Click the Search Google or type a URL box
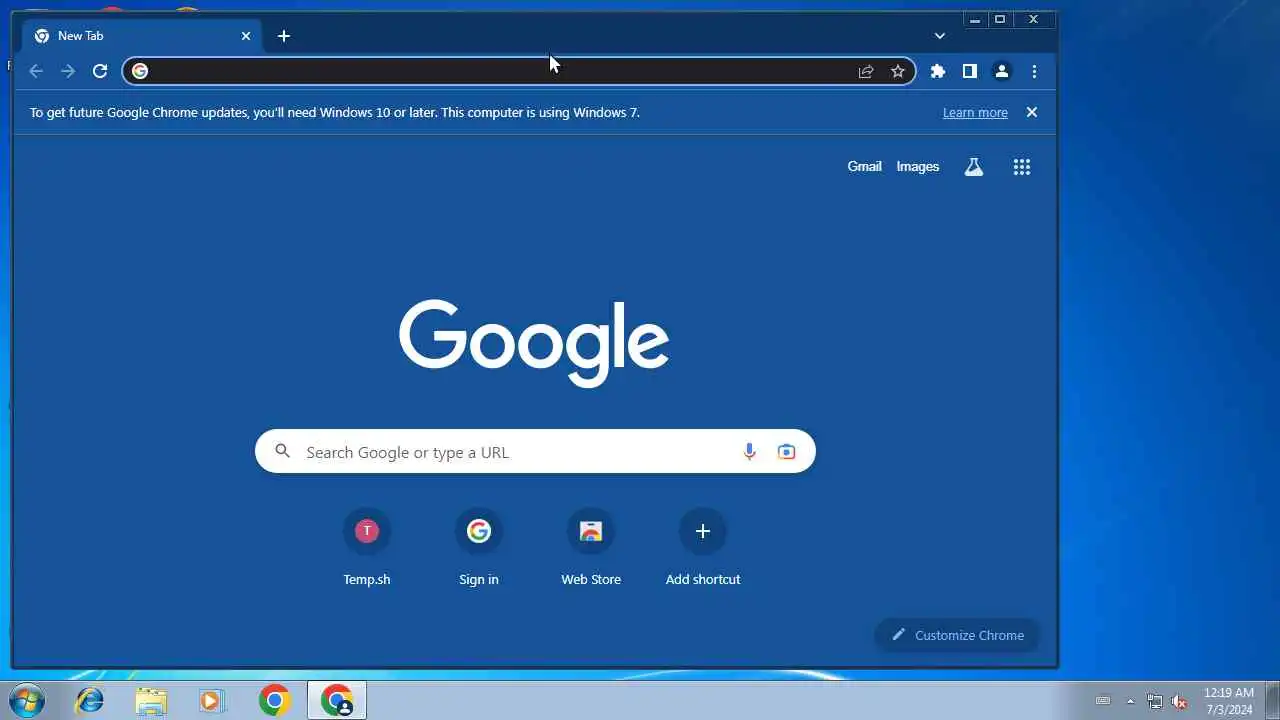 [535, 452]
